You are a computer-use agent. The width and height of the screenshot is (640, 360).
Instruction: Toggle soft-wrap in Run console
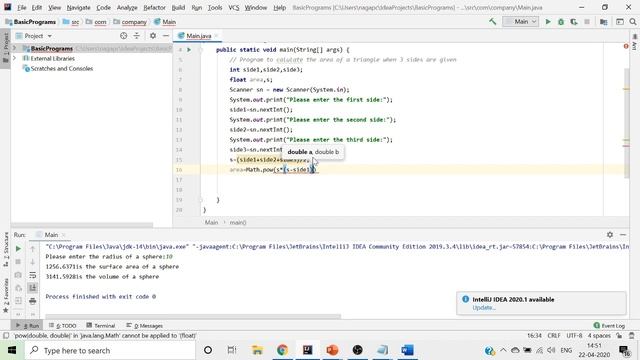pos(33,275)
